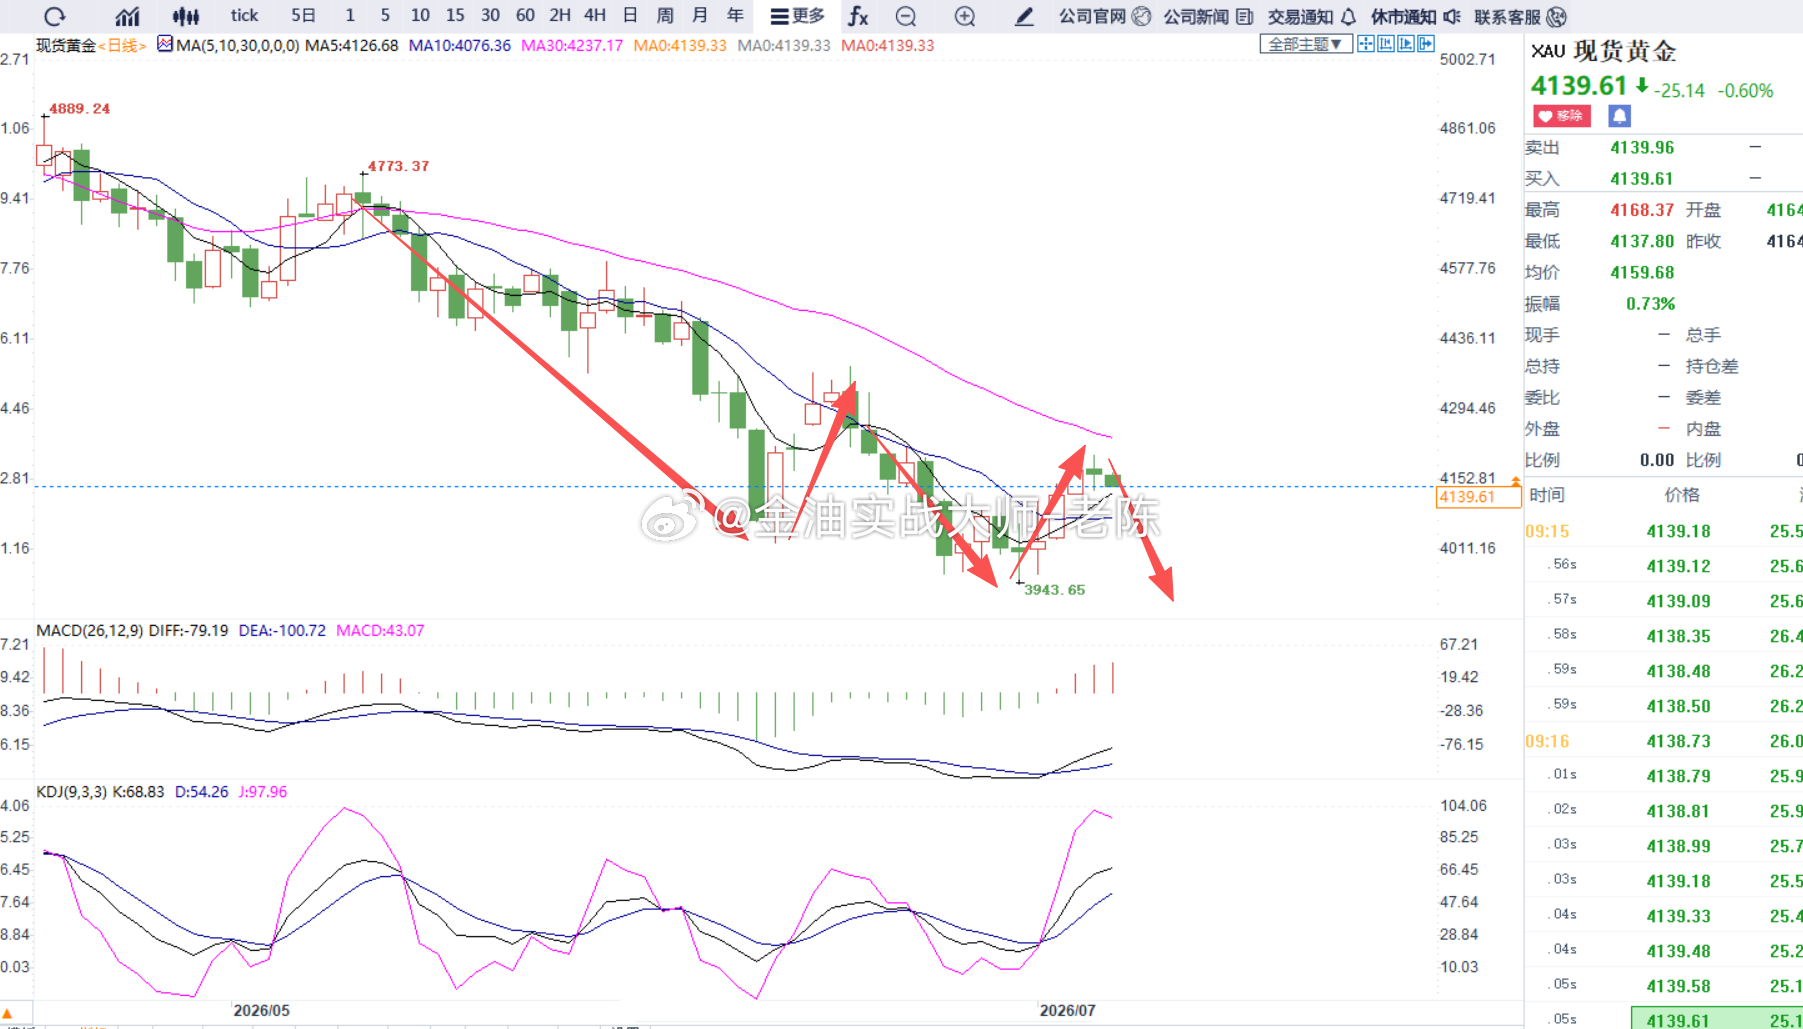Image resolution: width=1803 pixels, height=1029 pixels.
Task: Select the 10-minute timeframe
Action: (x=420, y=16)
